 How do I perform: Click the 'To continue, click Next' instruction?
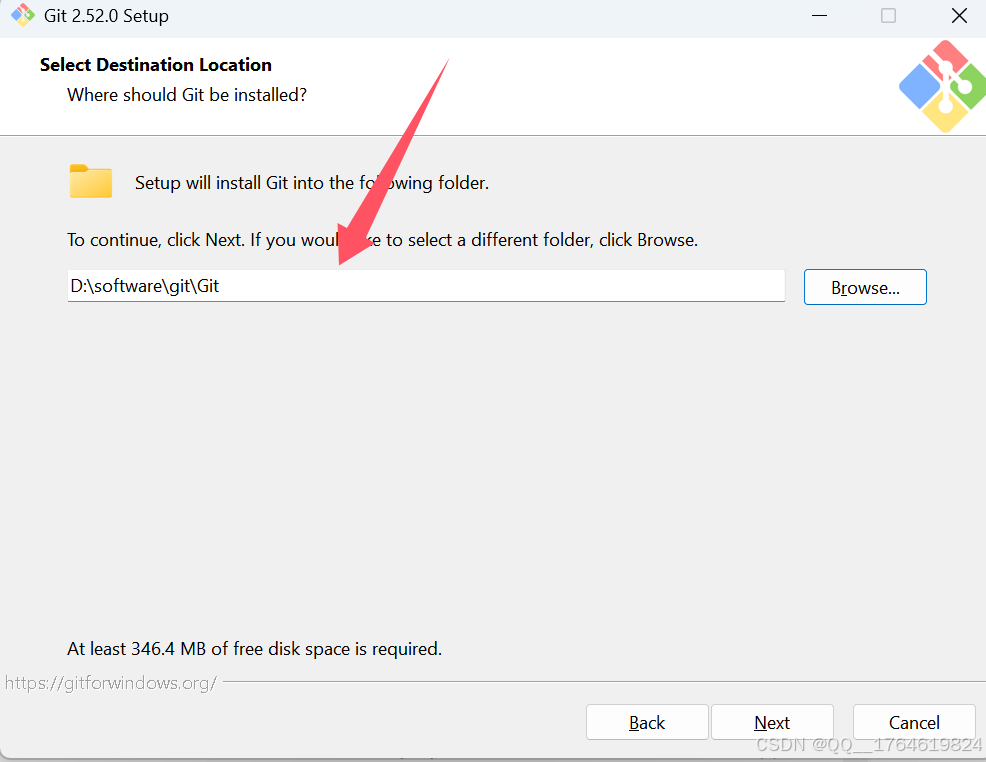[x=382, y=240]
